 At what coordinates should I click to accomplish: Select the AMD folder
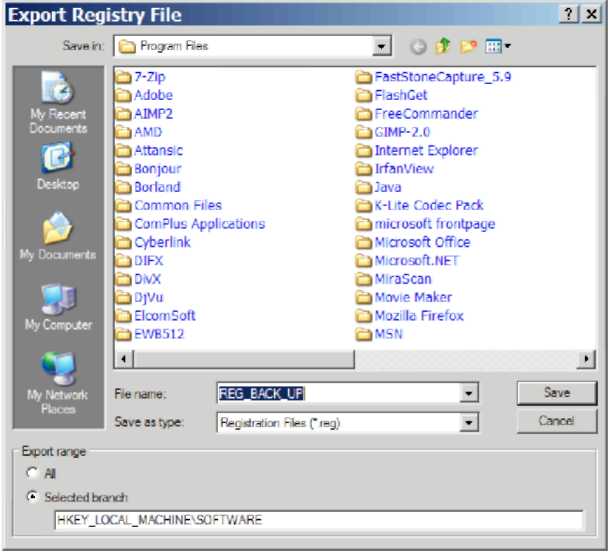pos(139,132)
